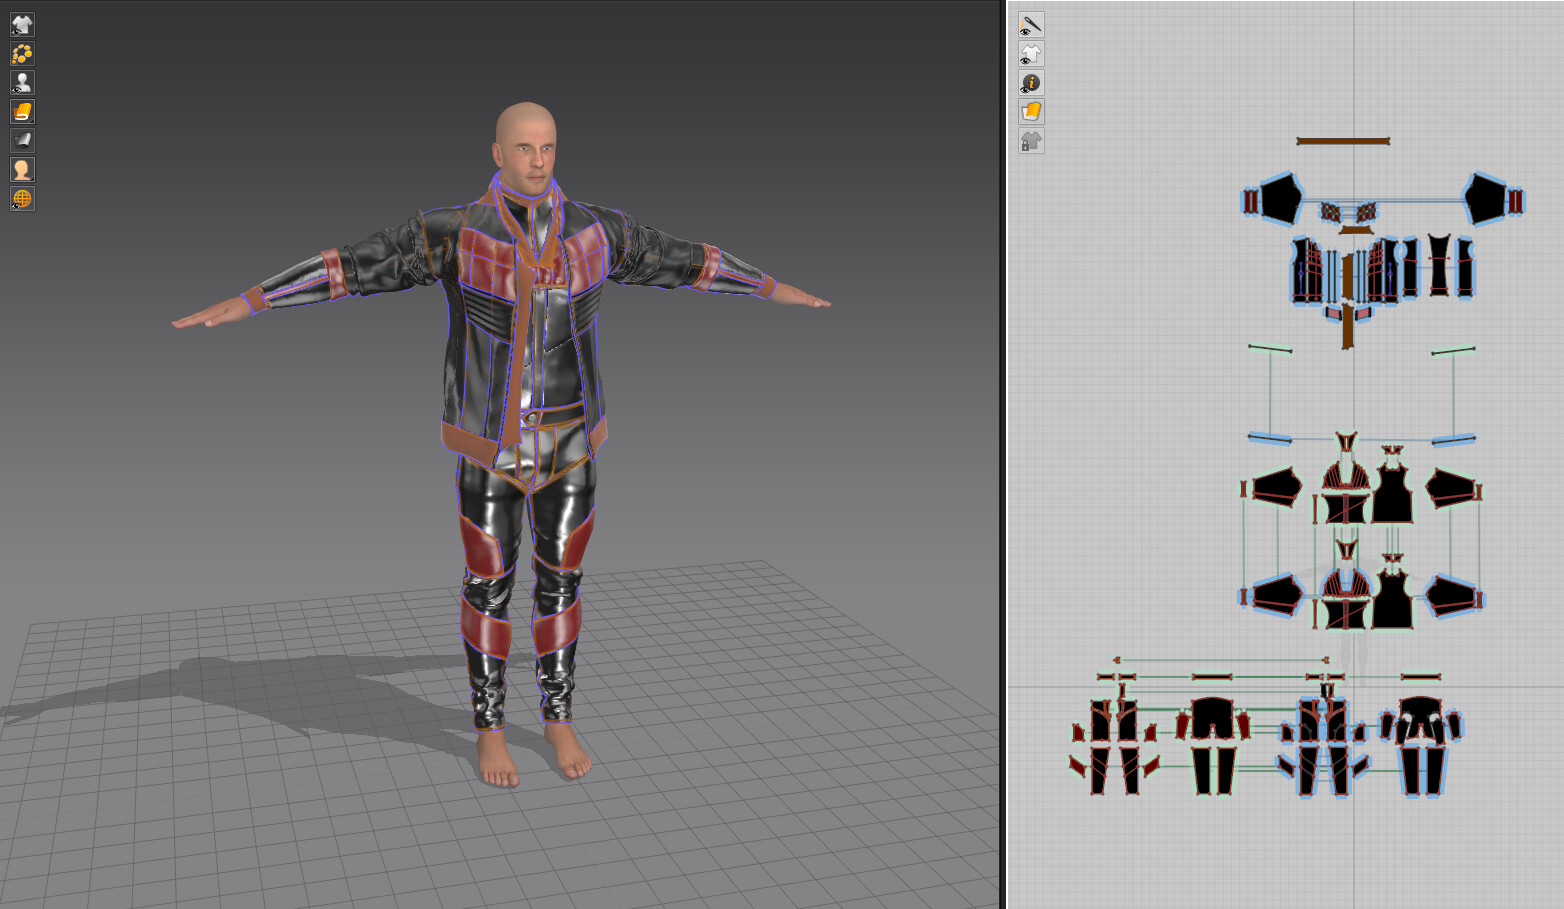Viewport: 1564px width, 909px height.
Task: Select the long brown strip pattern at the top of the 2D window
Action: coord(1343,141)
